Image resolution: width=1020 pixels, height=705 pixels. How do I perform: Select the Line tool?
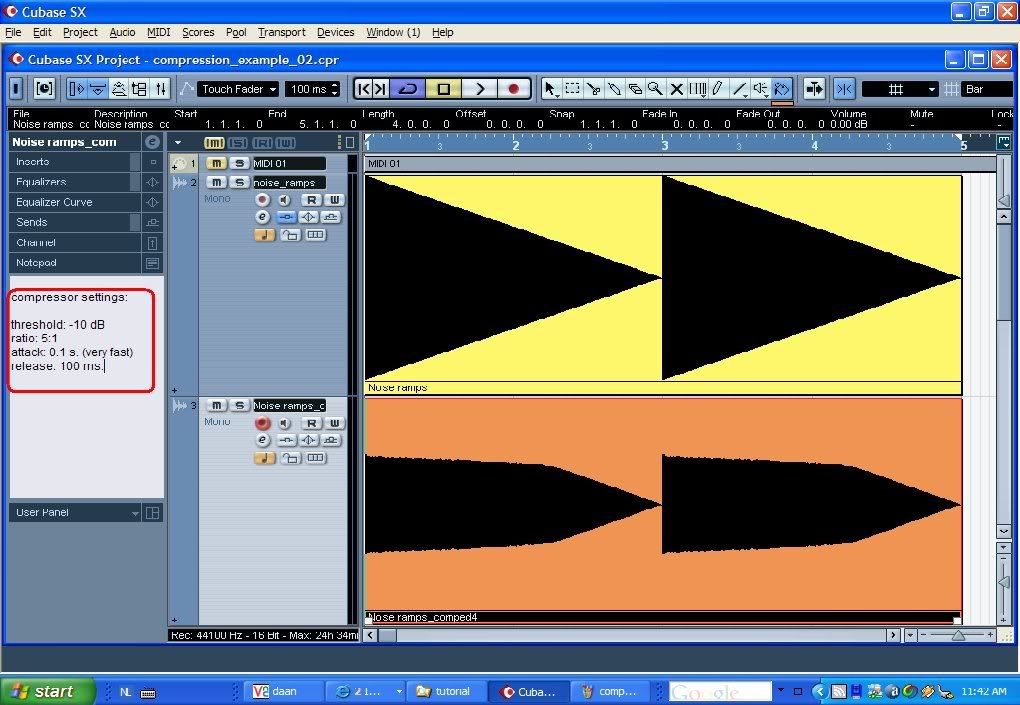739,88
